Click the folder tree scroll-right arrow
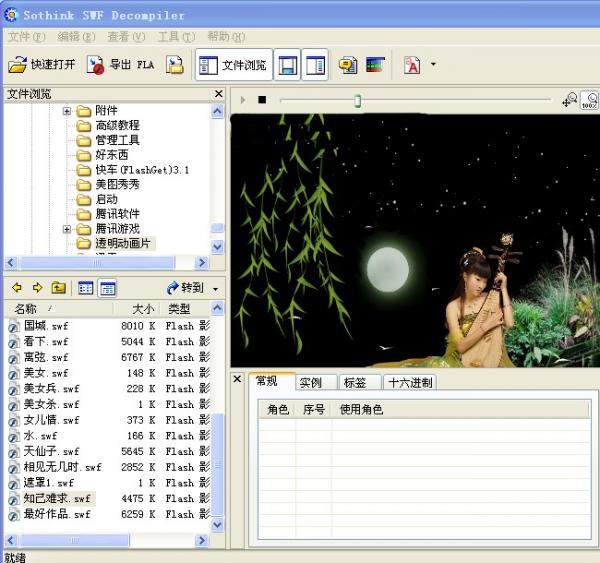Screen dimensions: 600x563 (202, 263)
